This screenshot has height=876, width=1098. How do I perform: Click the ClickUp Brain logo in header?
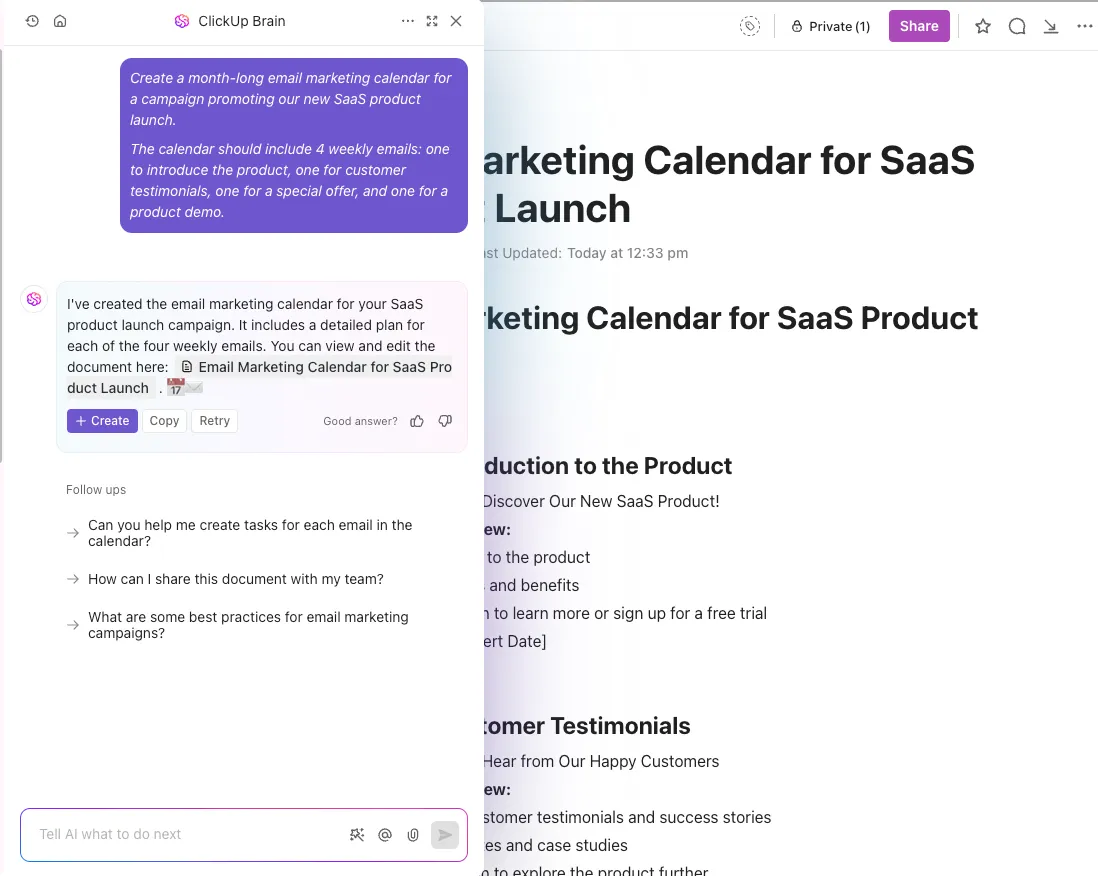coord(182,21)
